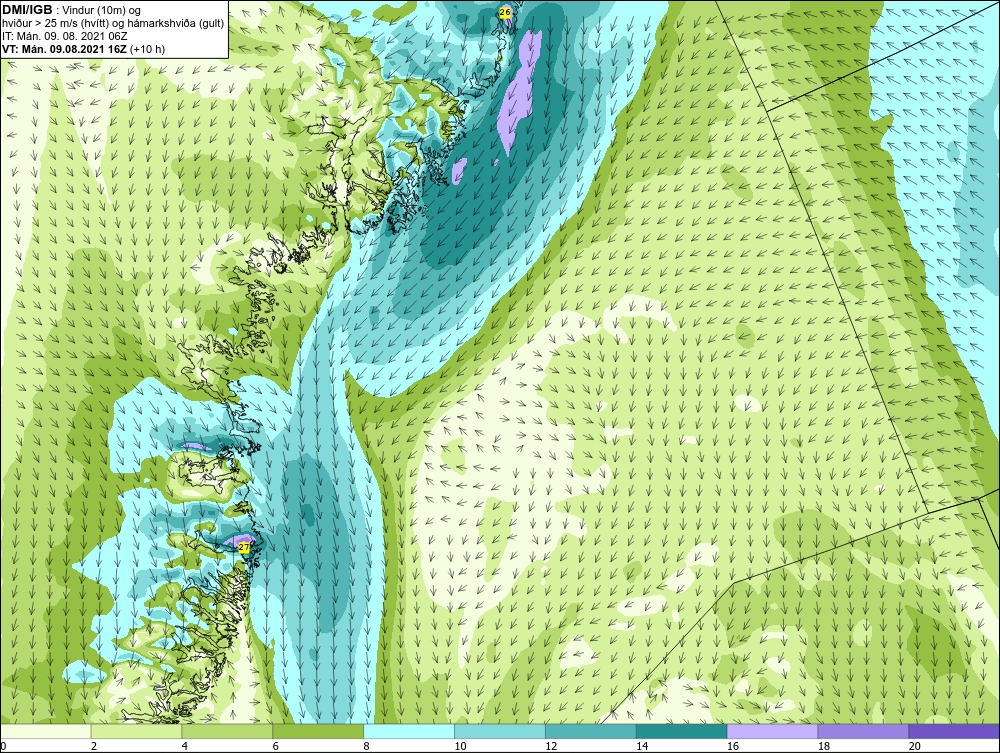This screenshot has height=753, width=1000.
Task: Click the yellow gust marker labeled 26
Action: (x=505, y=12)
